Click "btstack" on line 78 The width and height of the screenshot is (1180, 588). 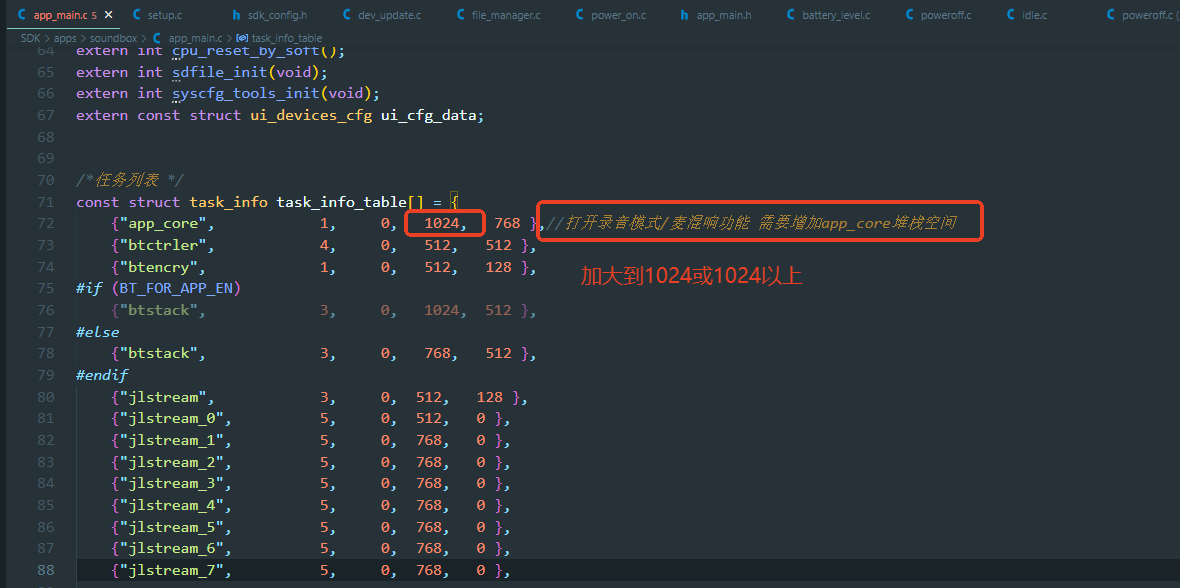tap(157, 353)
